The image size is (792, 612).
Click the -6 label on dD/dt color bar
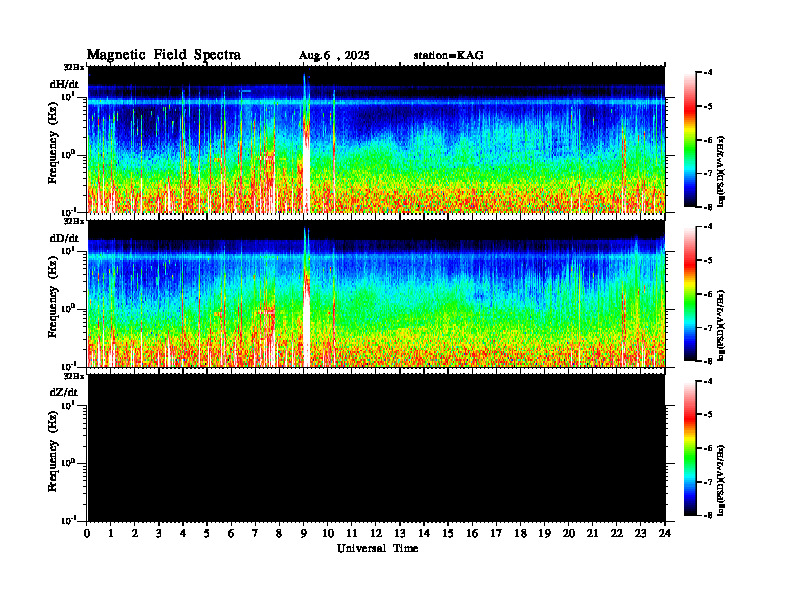[x=708, y=294]
